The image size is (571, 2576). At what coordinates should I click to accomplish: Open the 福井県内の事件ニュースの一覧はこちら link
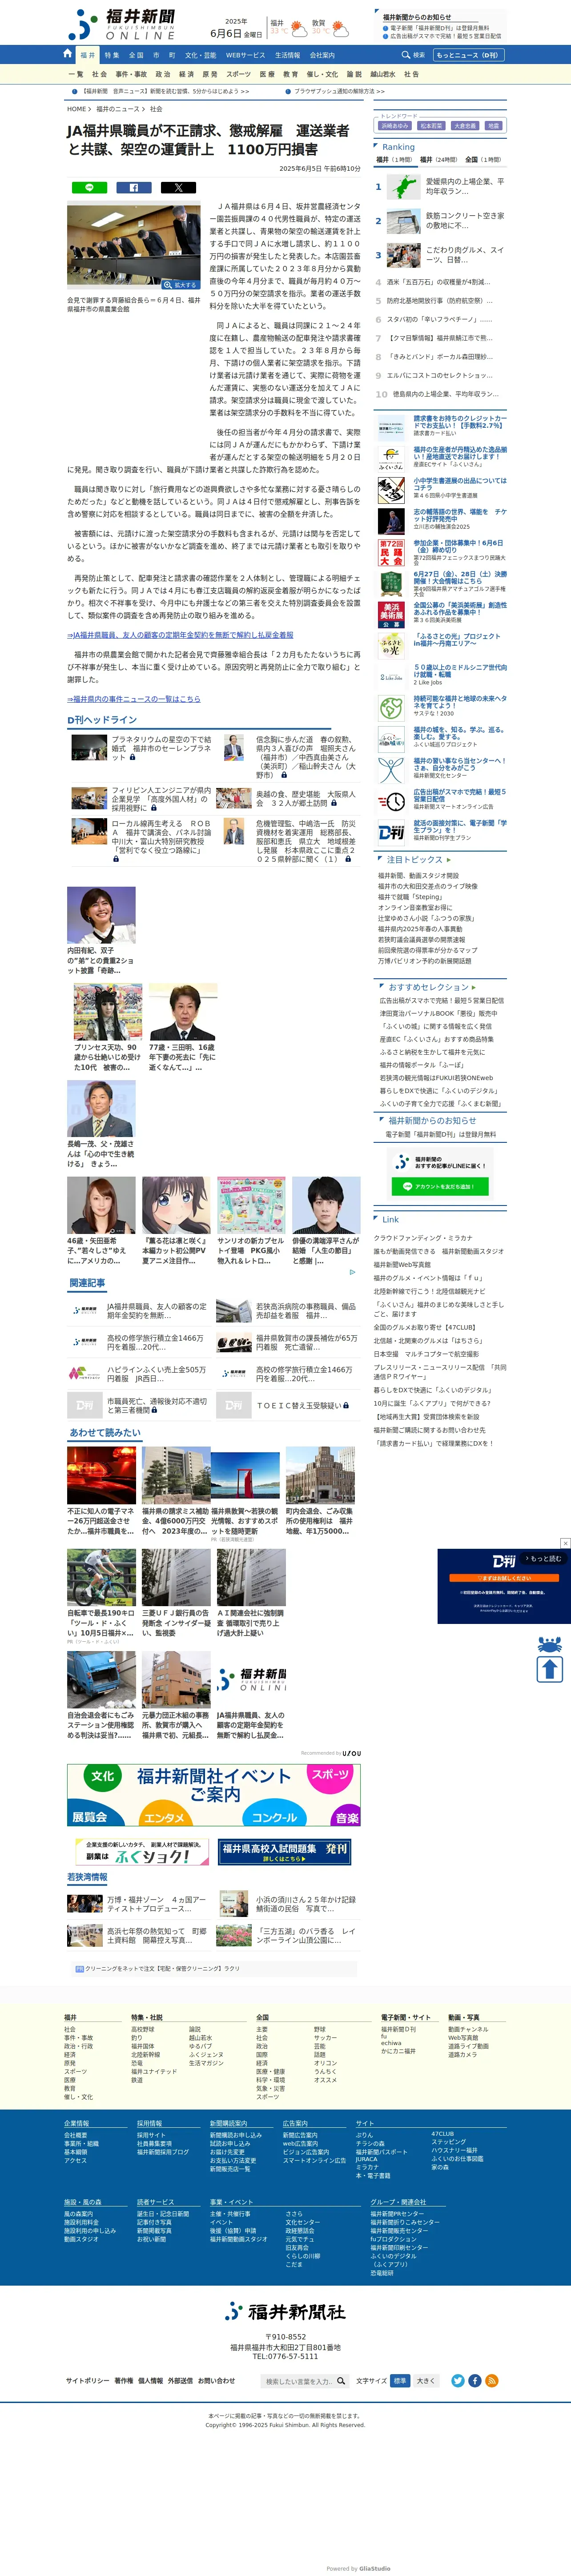pos(134,699)
